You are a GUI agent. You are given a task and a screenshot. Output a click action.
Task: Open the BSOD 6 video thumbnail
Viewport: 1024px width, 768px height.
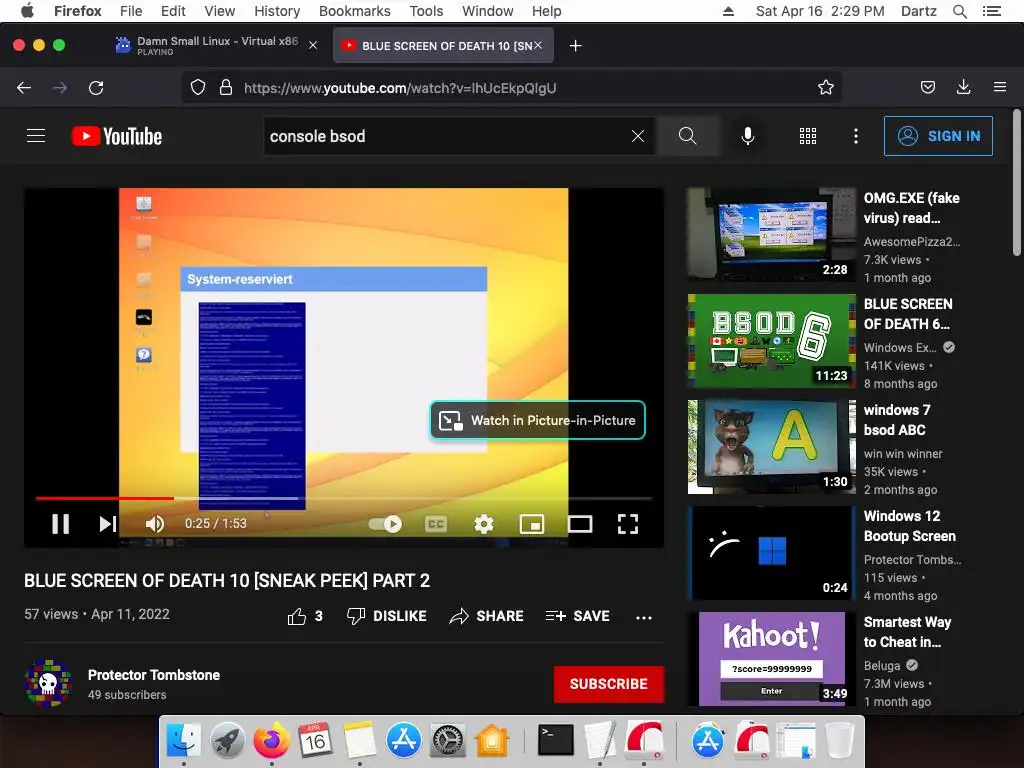(771, 340)
